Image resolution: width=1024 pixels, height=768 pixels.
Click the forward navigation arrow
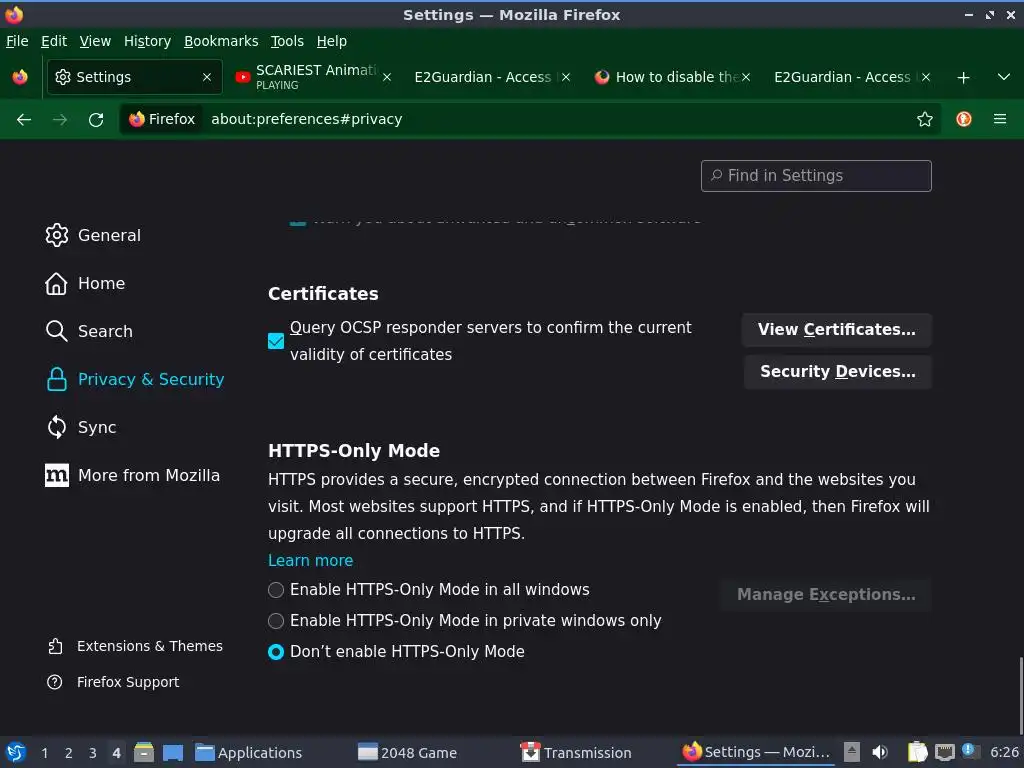coord(60,120)
